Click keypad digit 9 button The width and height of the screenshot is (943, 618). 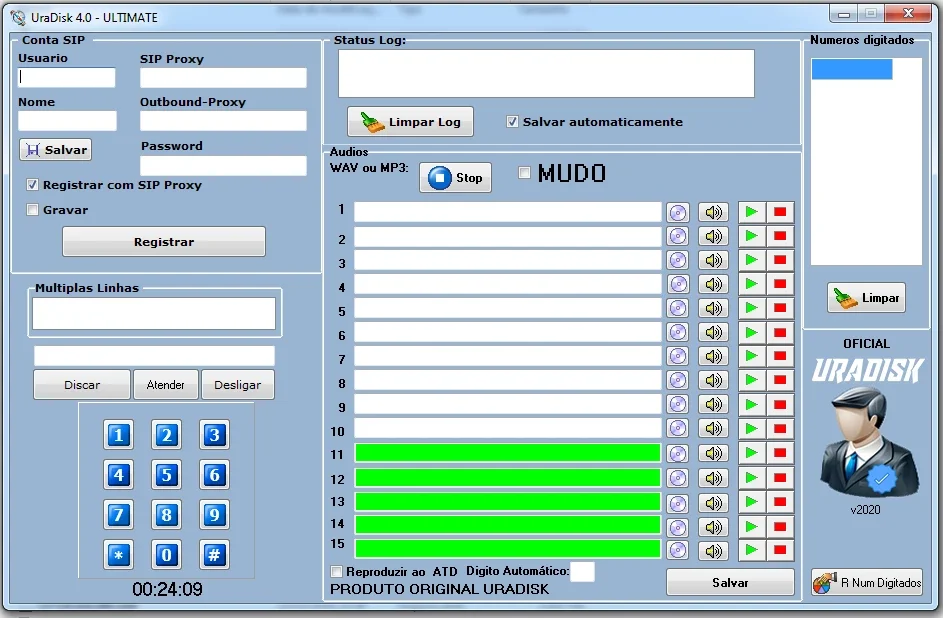tap(215, 515)
